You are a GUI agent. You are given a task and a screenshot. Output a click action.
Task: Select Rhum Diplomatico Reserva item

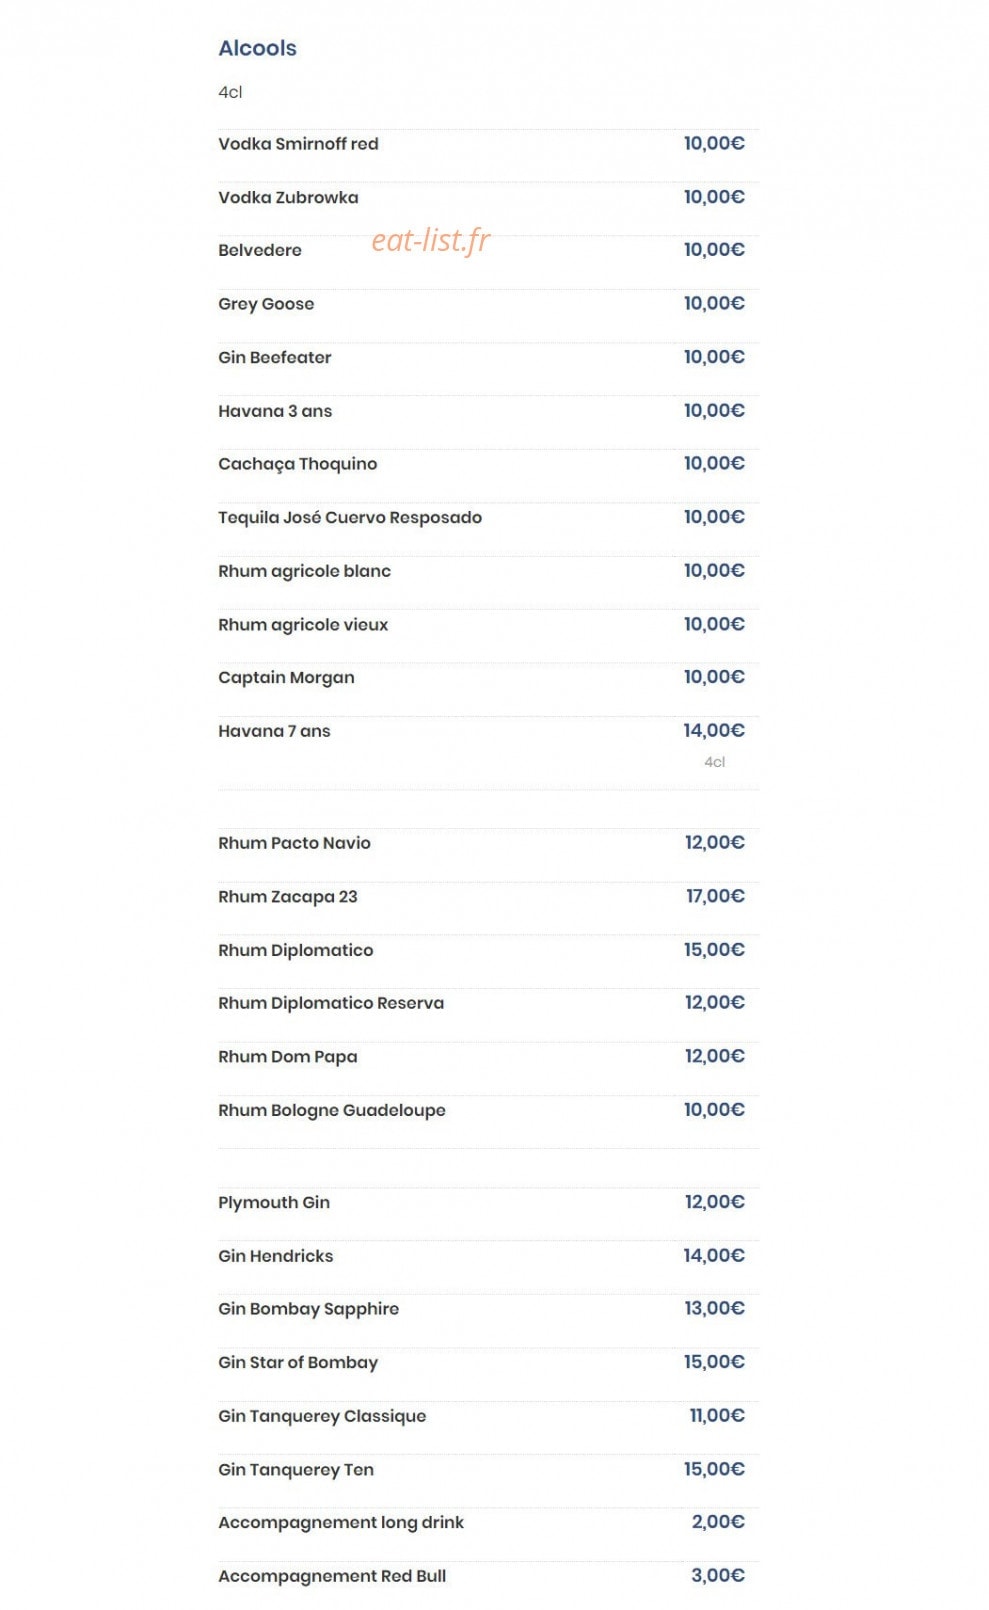tap(331, 1003)
